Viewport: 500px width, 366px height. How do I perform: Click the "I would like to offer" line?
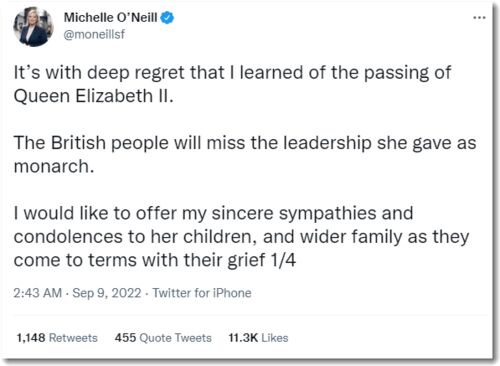tap(213, 213)
